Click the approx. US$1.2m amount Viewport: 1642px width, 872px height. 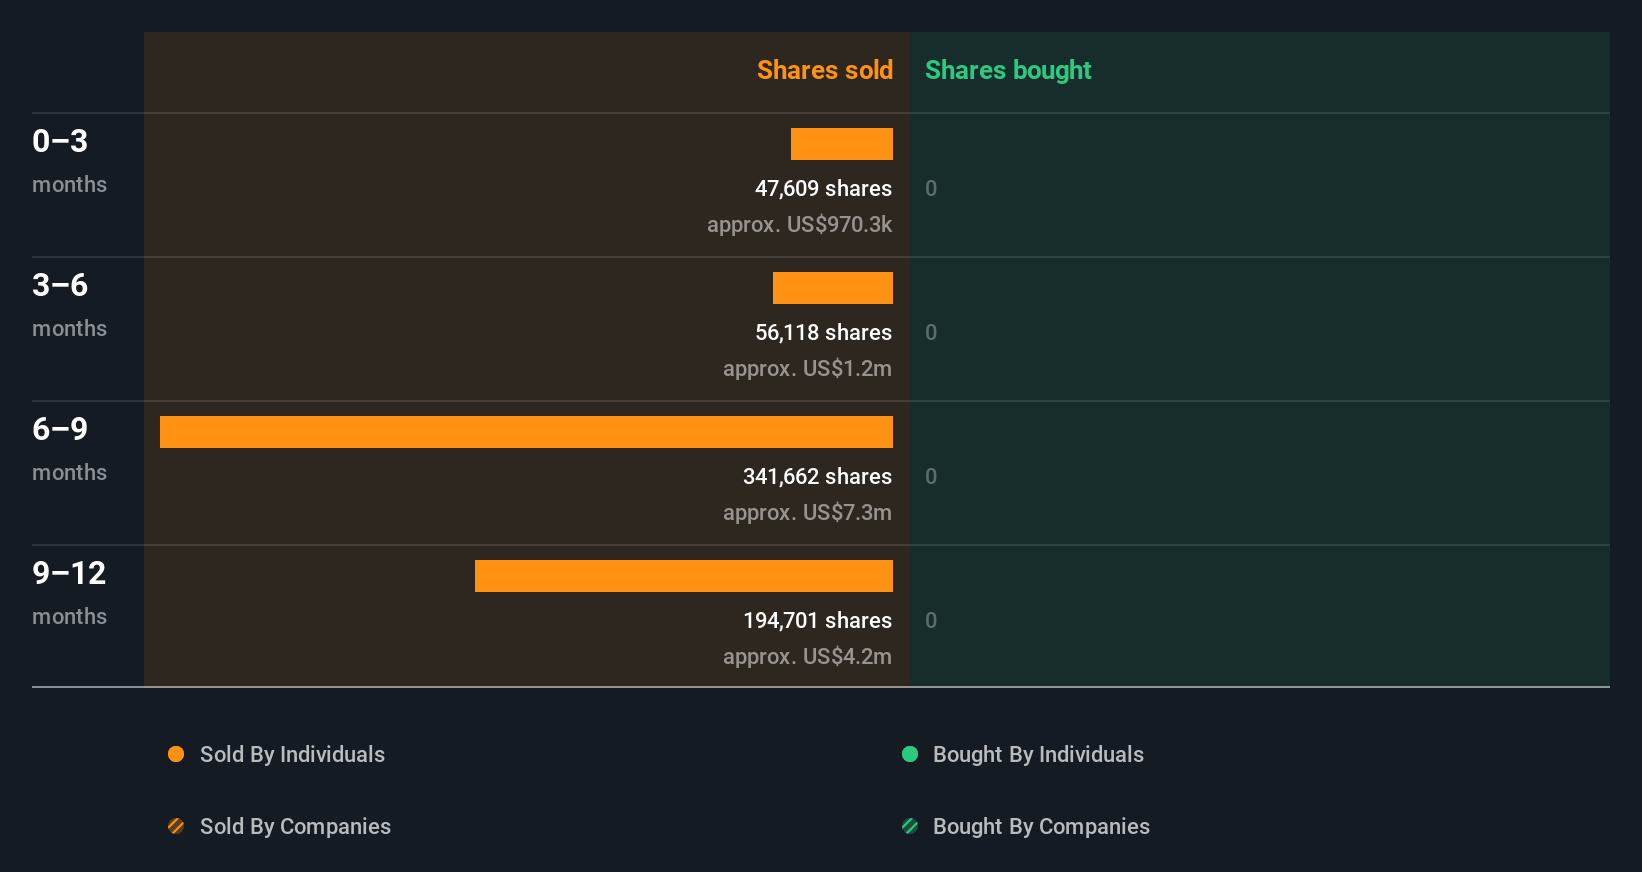(x=807, y=368)
